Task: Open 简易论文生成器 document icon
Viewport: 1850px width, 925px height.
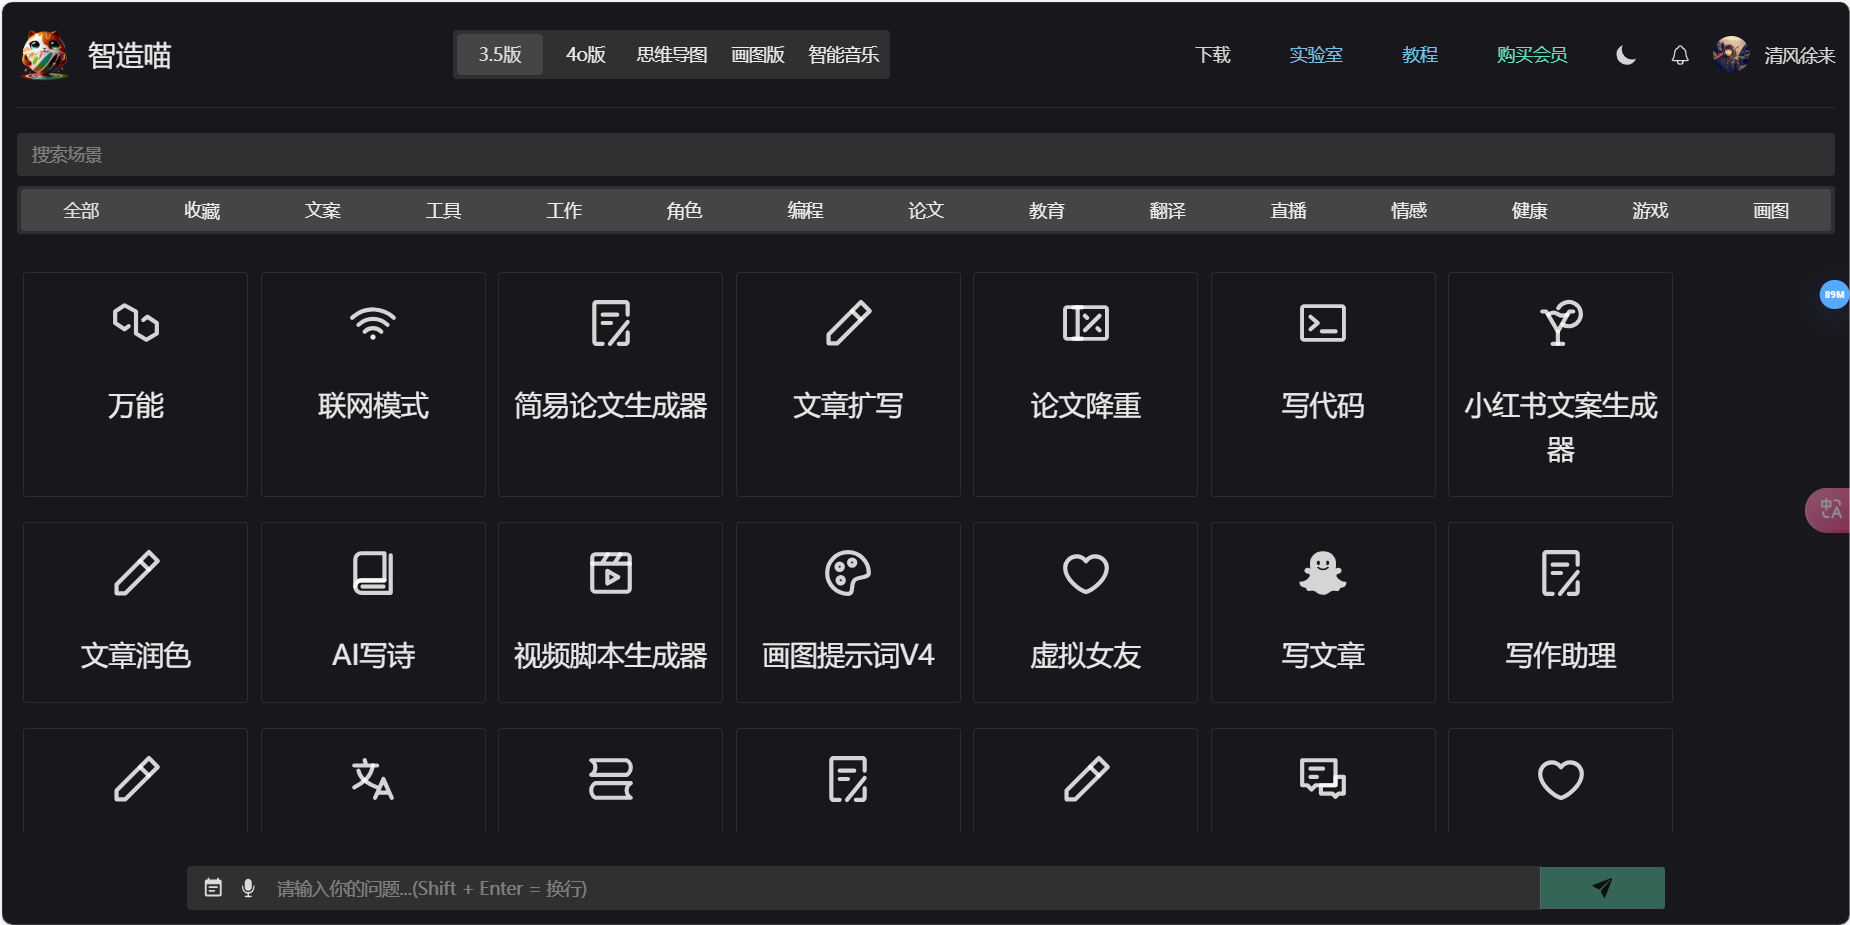Action: (x=610, y=323)
